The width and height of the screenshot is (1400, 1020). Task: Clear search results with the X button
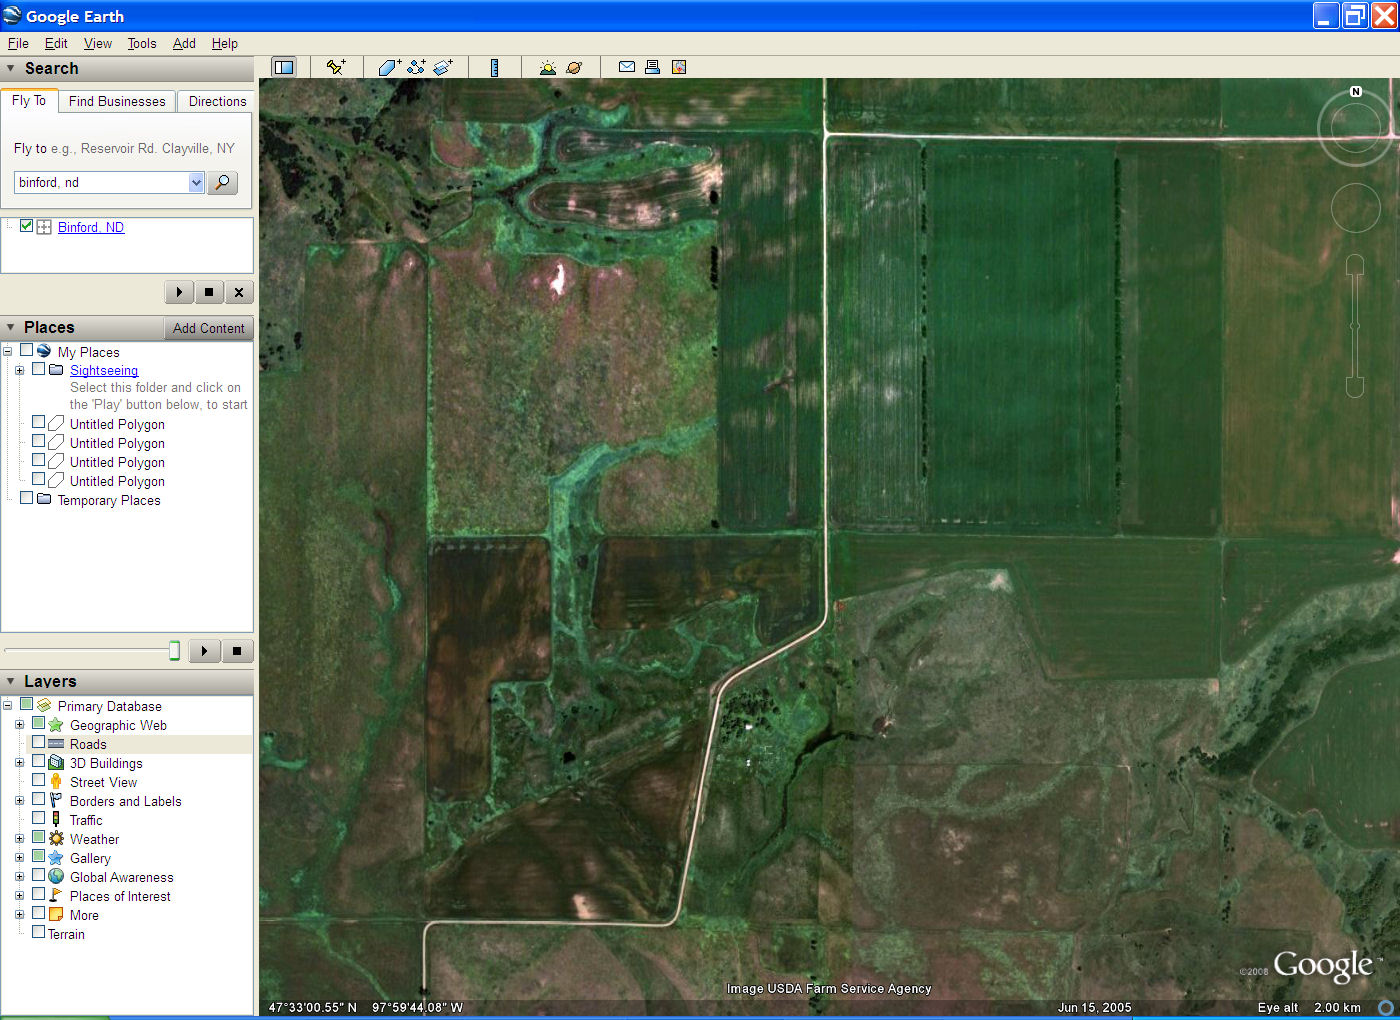pyautogui.click(x=238, y=292)
